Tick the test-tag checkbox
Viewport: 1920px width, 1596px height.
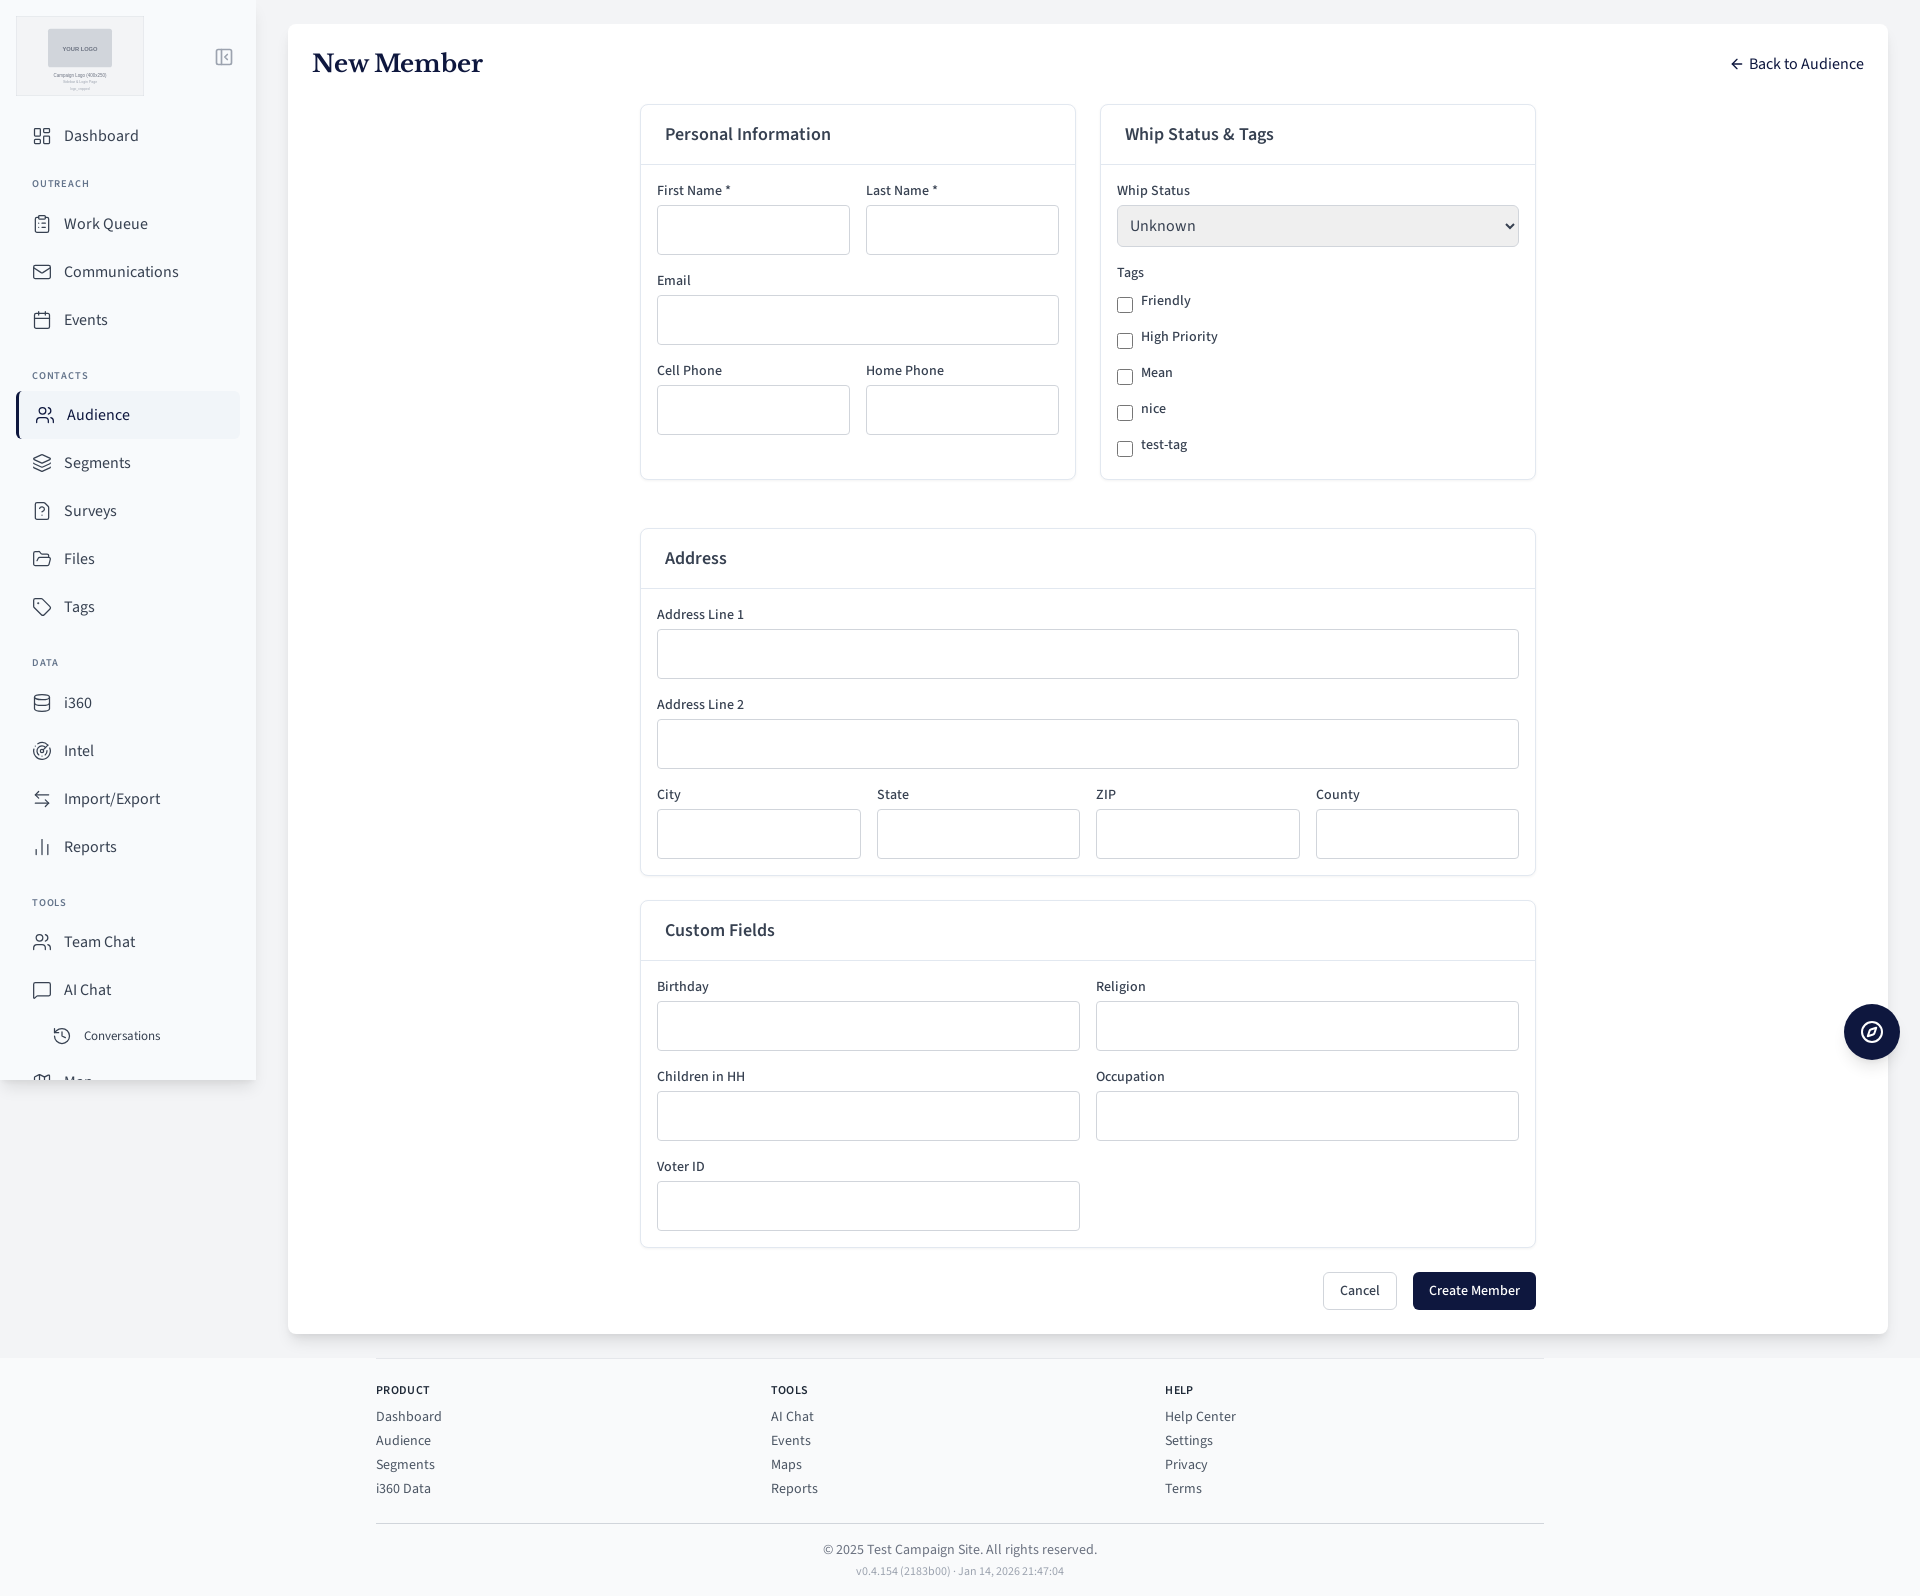(1125, 449)
